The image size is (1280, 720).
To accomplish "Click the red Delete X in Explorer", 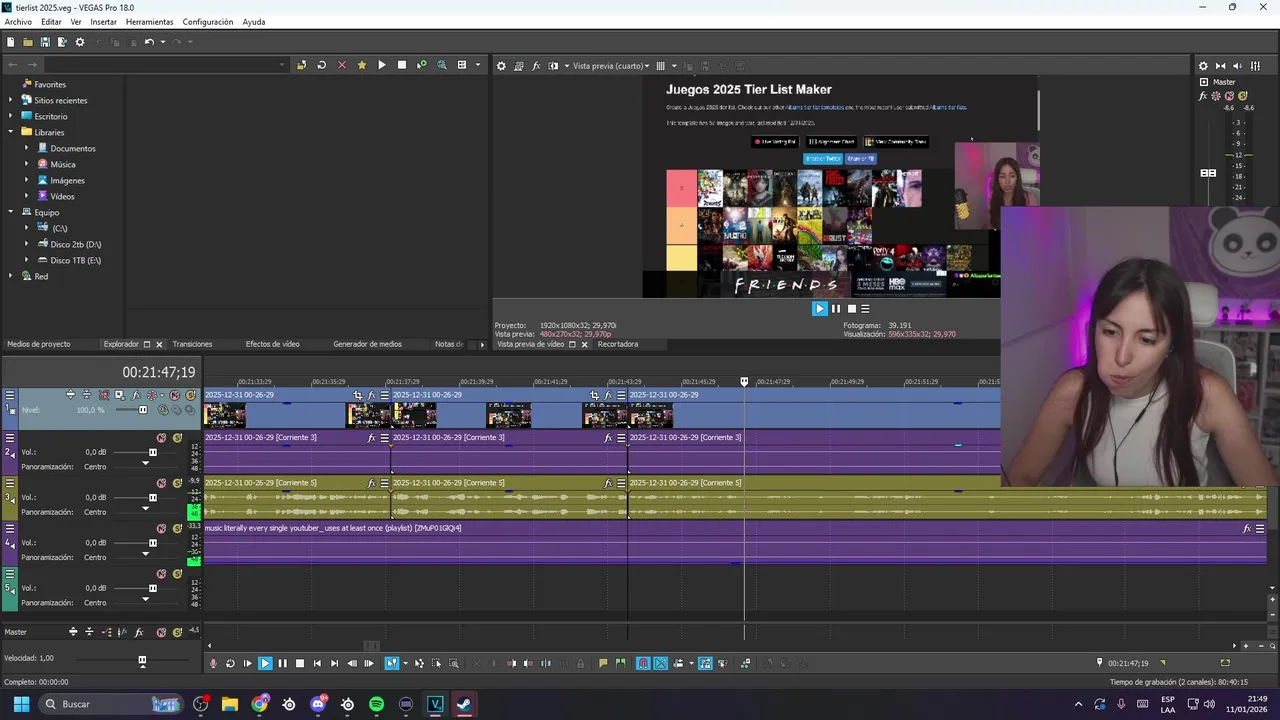I will 342,65.
